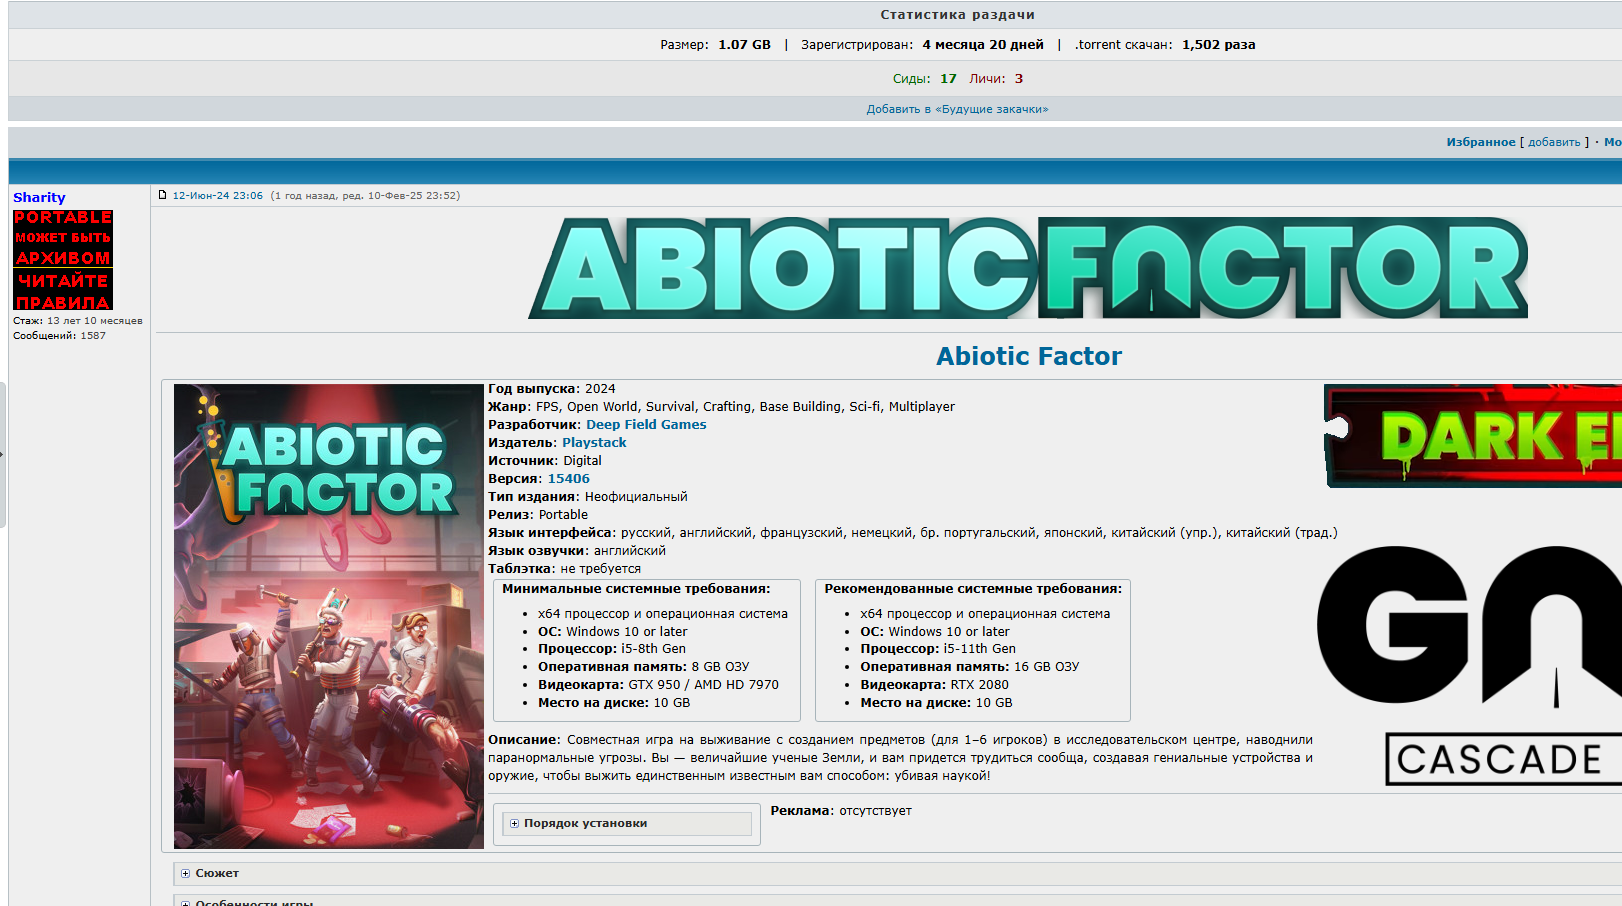Click the Оперативная память: 16 GB line
The image size is (1622, 906).
[x=969, y=667]
